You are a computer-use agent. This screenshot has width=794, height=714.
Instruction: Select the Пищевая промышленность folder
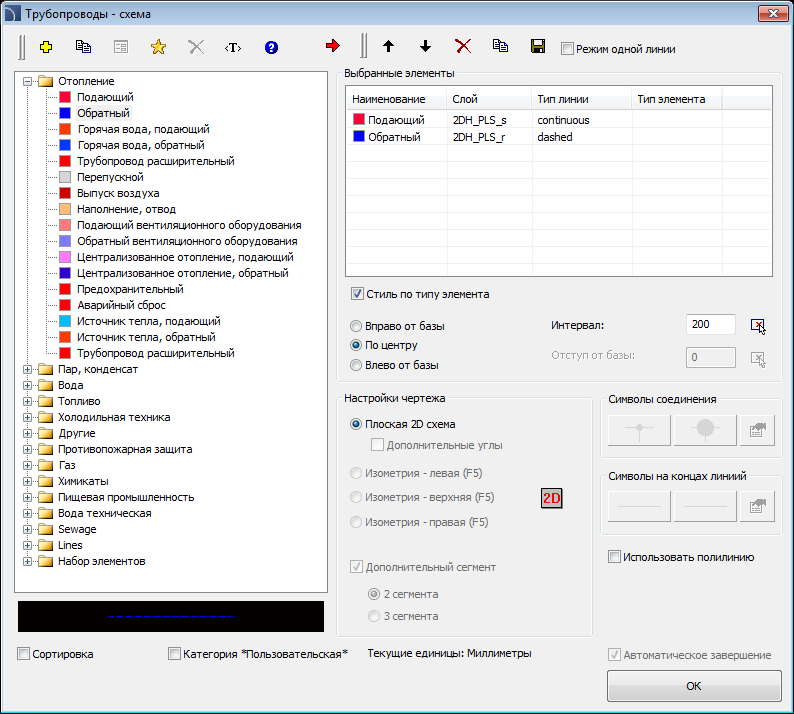pyautogui.click(x=126, y=497)
